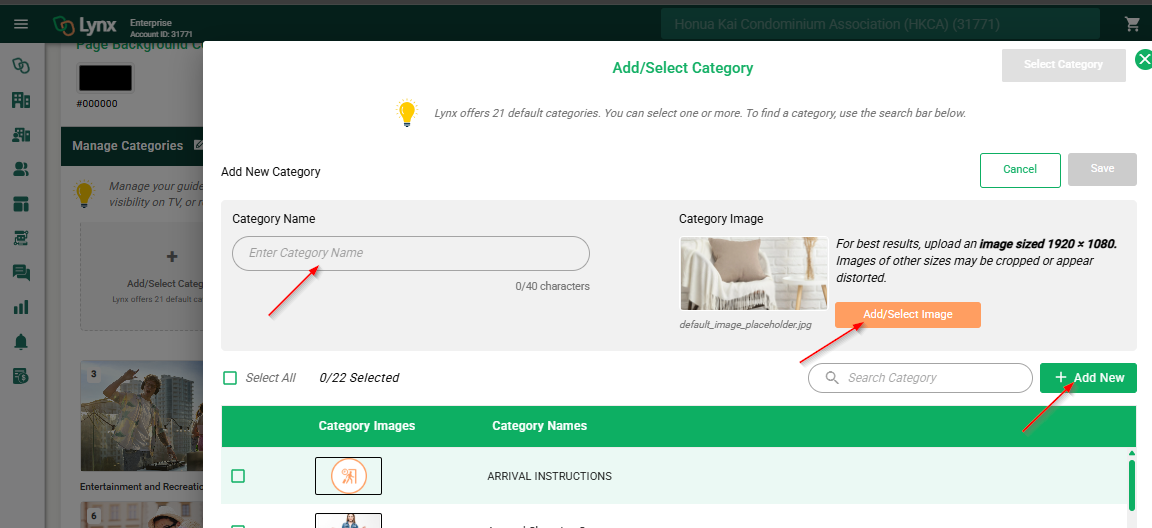Click the Lynx logo
This screenshot has height=528, width=1152.
84,25
